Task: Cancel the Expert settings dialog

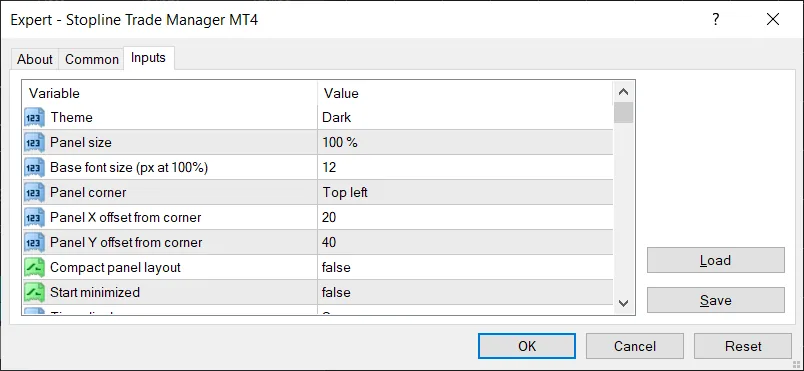Action: (635, 346)
